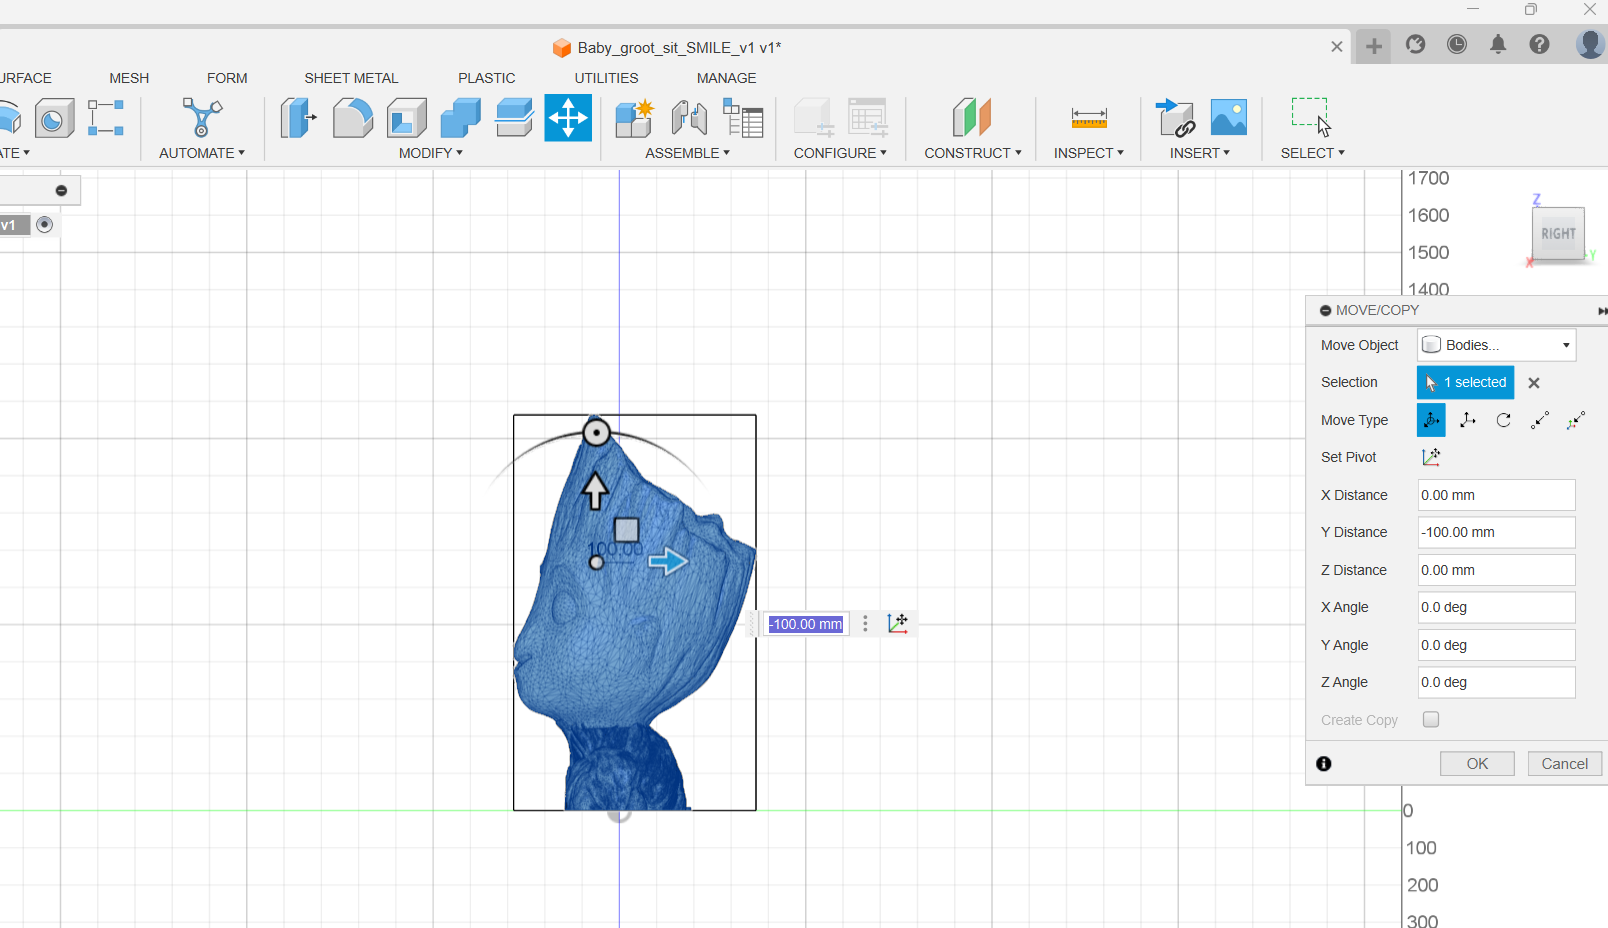Select the Midplane construct icon
1608x928 pixels.
pyautogui.click(x=972, y=118)
